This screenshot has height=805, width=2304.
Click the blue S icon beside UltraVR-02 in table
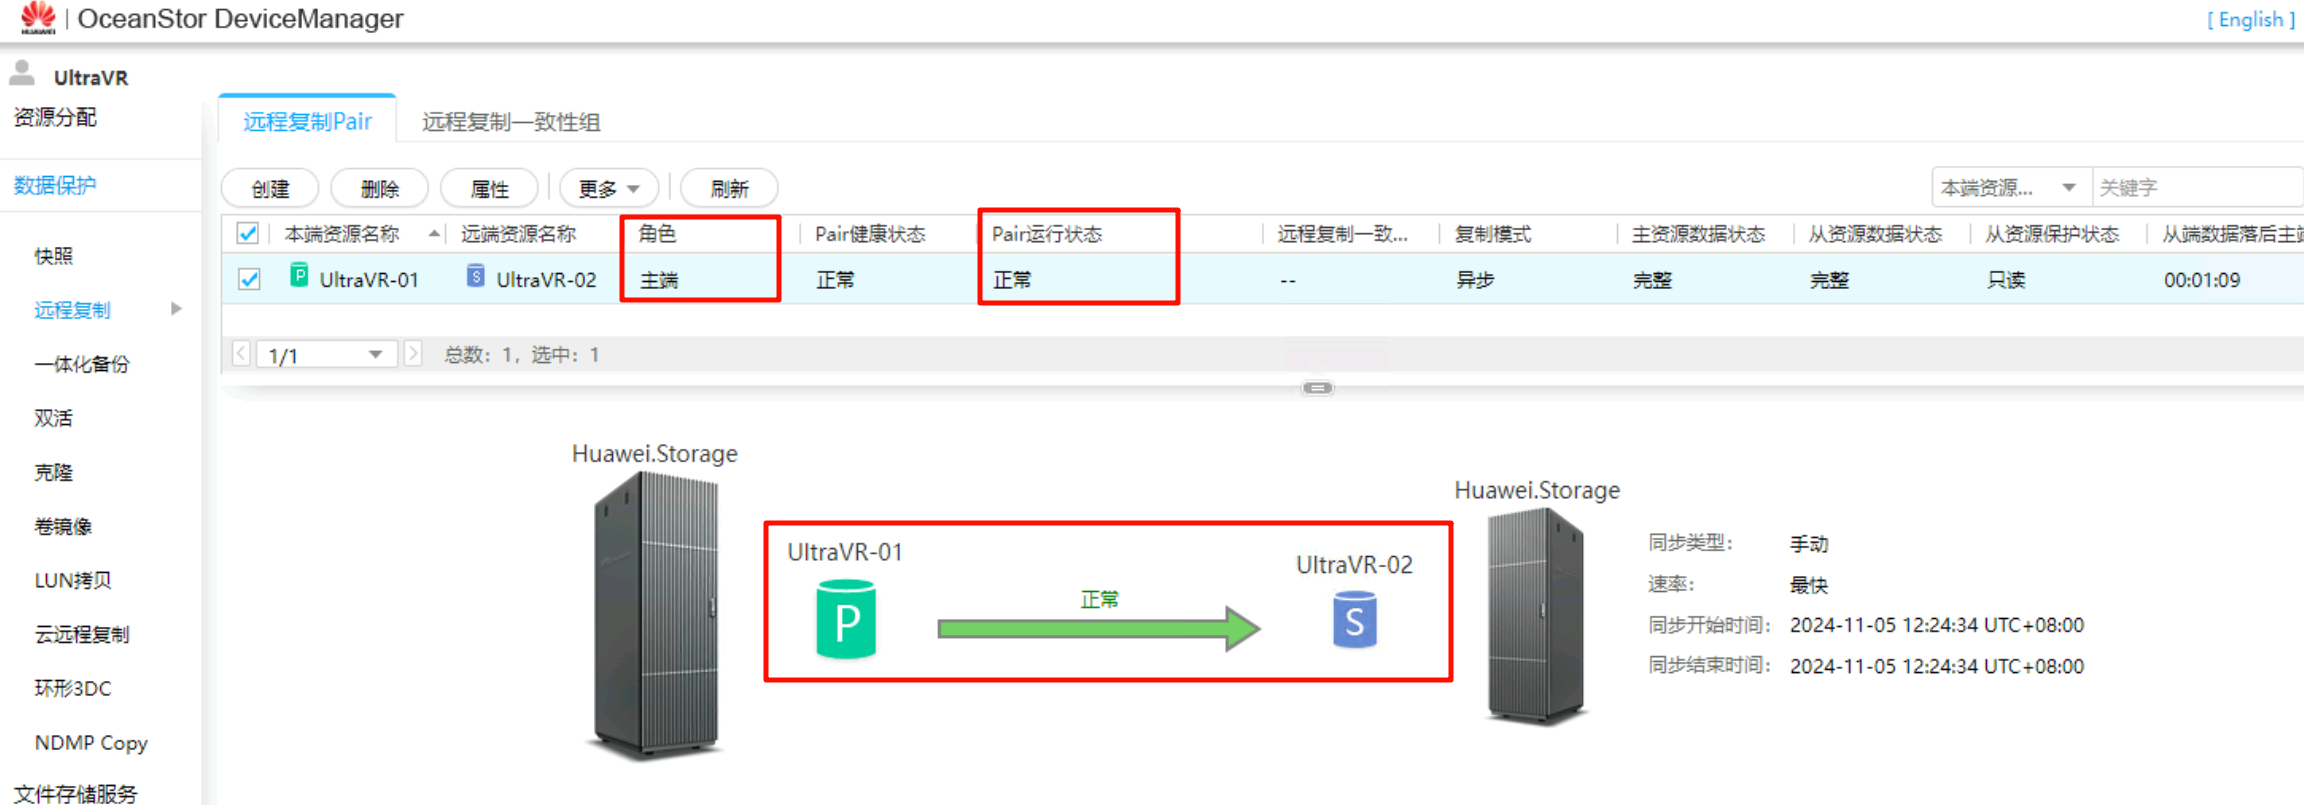[x=476, y=276]
